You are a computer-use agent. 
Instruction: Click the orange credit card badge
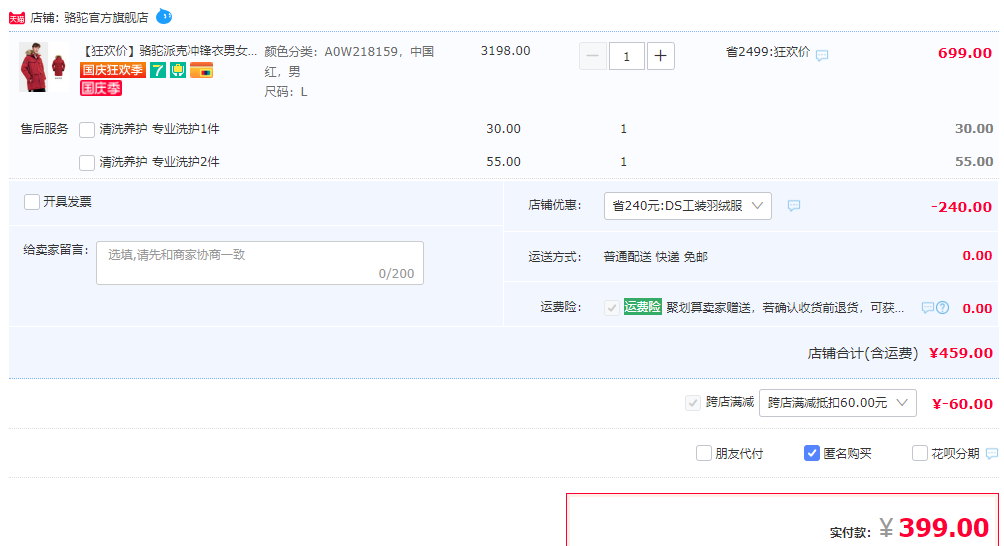[x=202, y=70]
